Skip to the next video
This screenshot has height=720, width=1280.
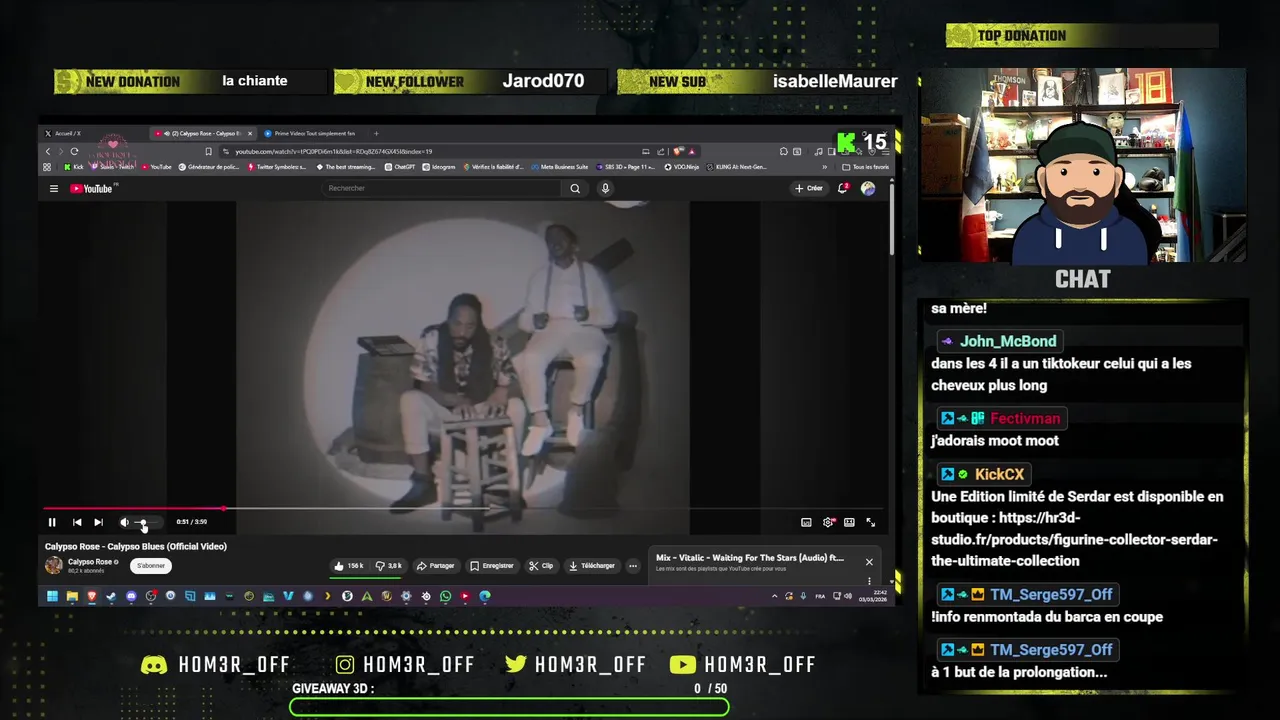[98, 522]
